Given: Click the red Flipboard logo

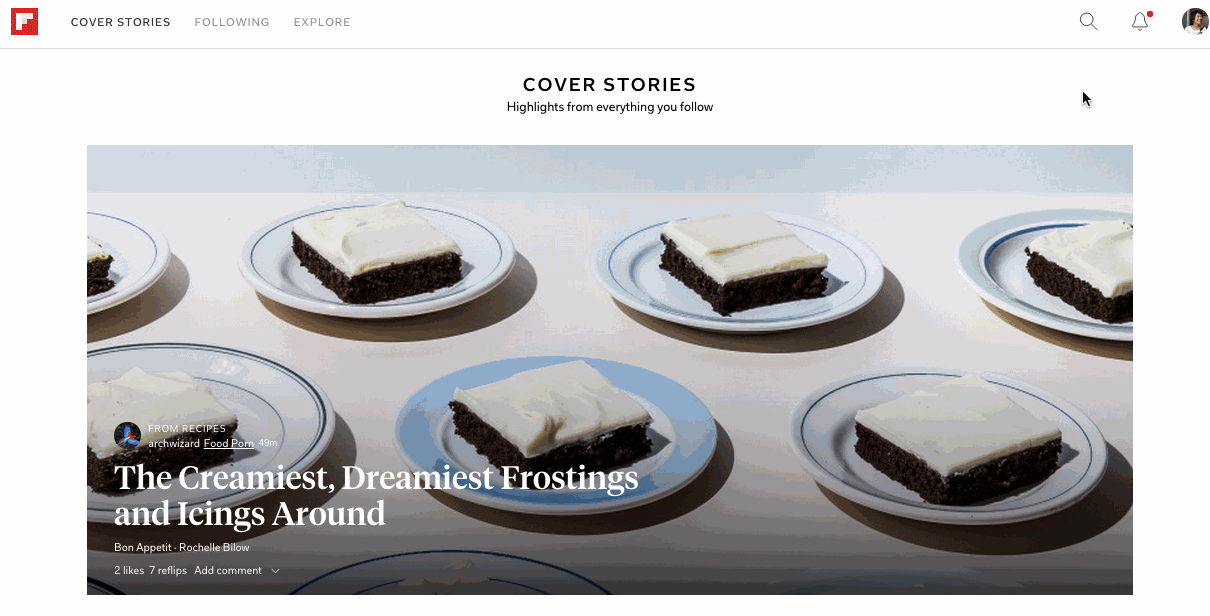Looking at the screenshot, I should (24, 22).
